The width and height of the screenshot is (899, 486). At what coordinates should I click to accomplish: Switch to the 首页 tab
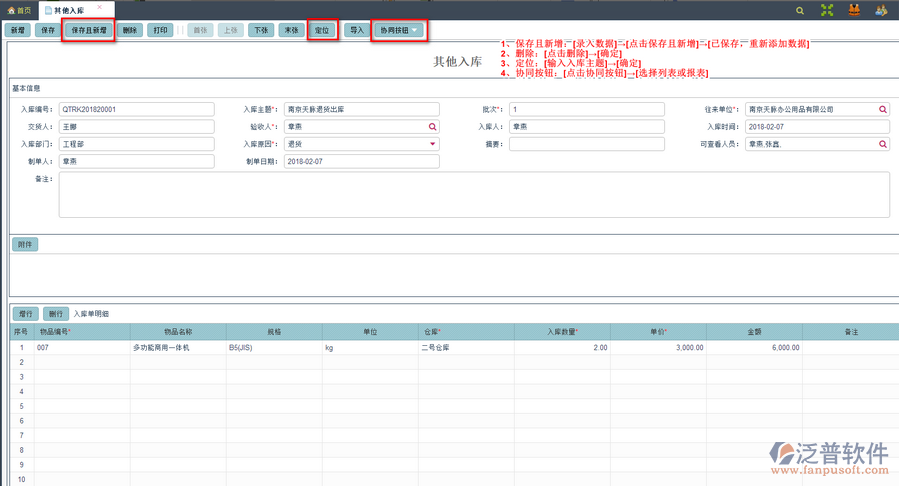click(20, 10)
